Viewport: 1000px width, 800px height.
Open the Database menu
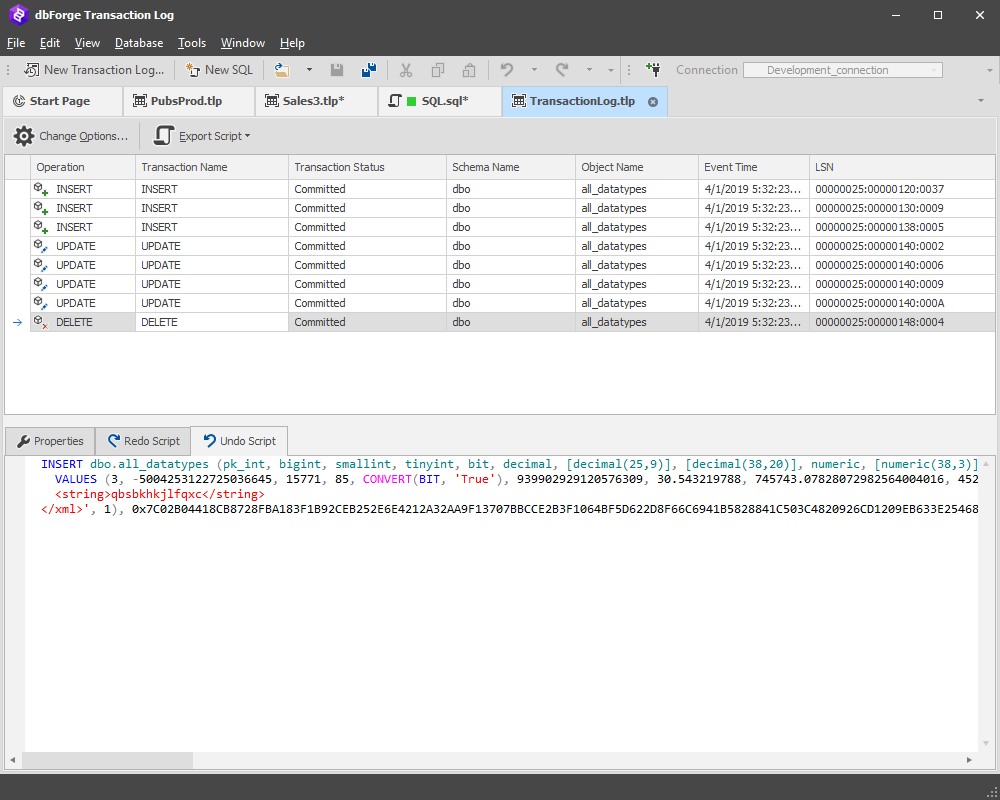tap(139, 43)
